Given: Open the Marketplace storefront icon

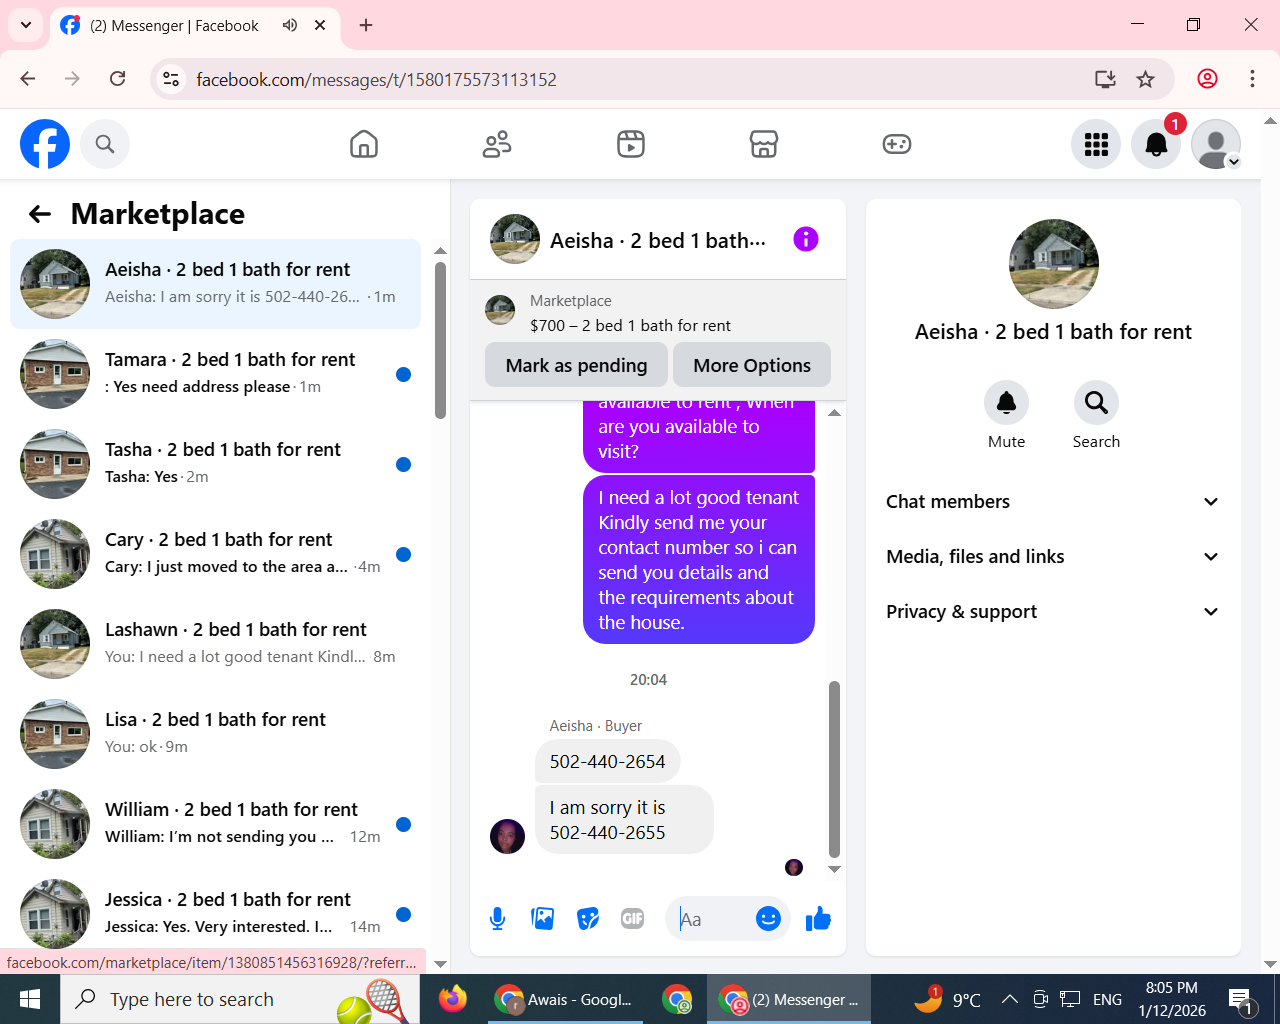Looking at the screenshot, I should click(x=764, y=144).
